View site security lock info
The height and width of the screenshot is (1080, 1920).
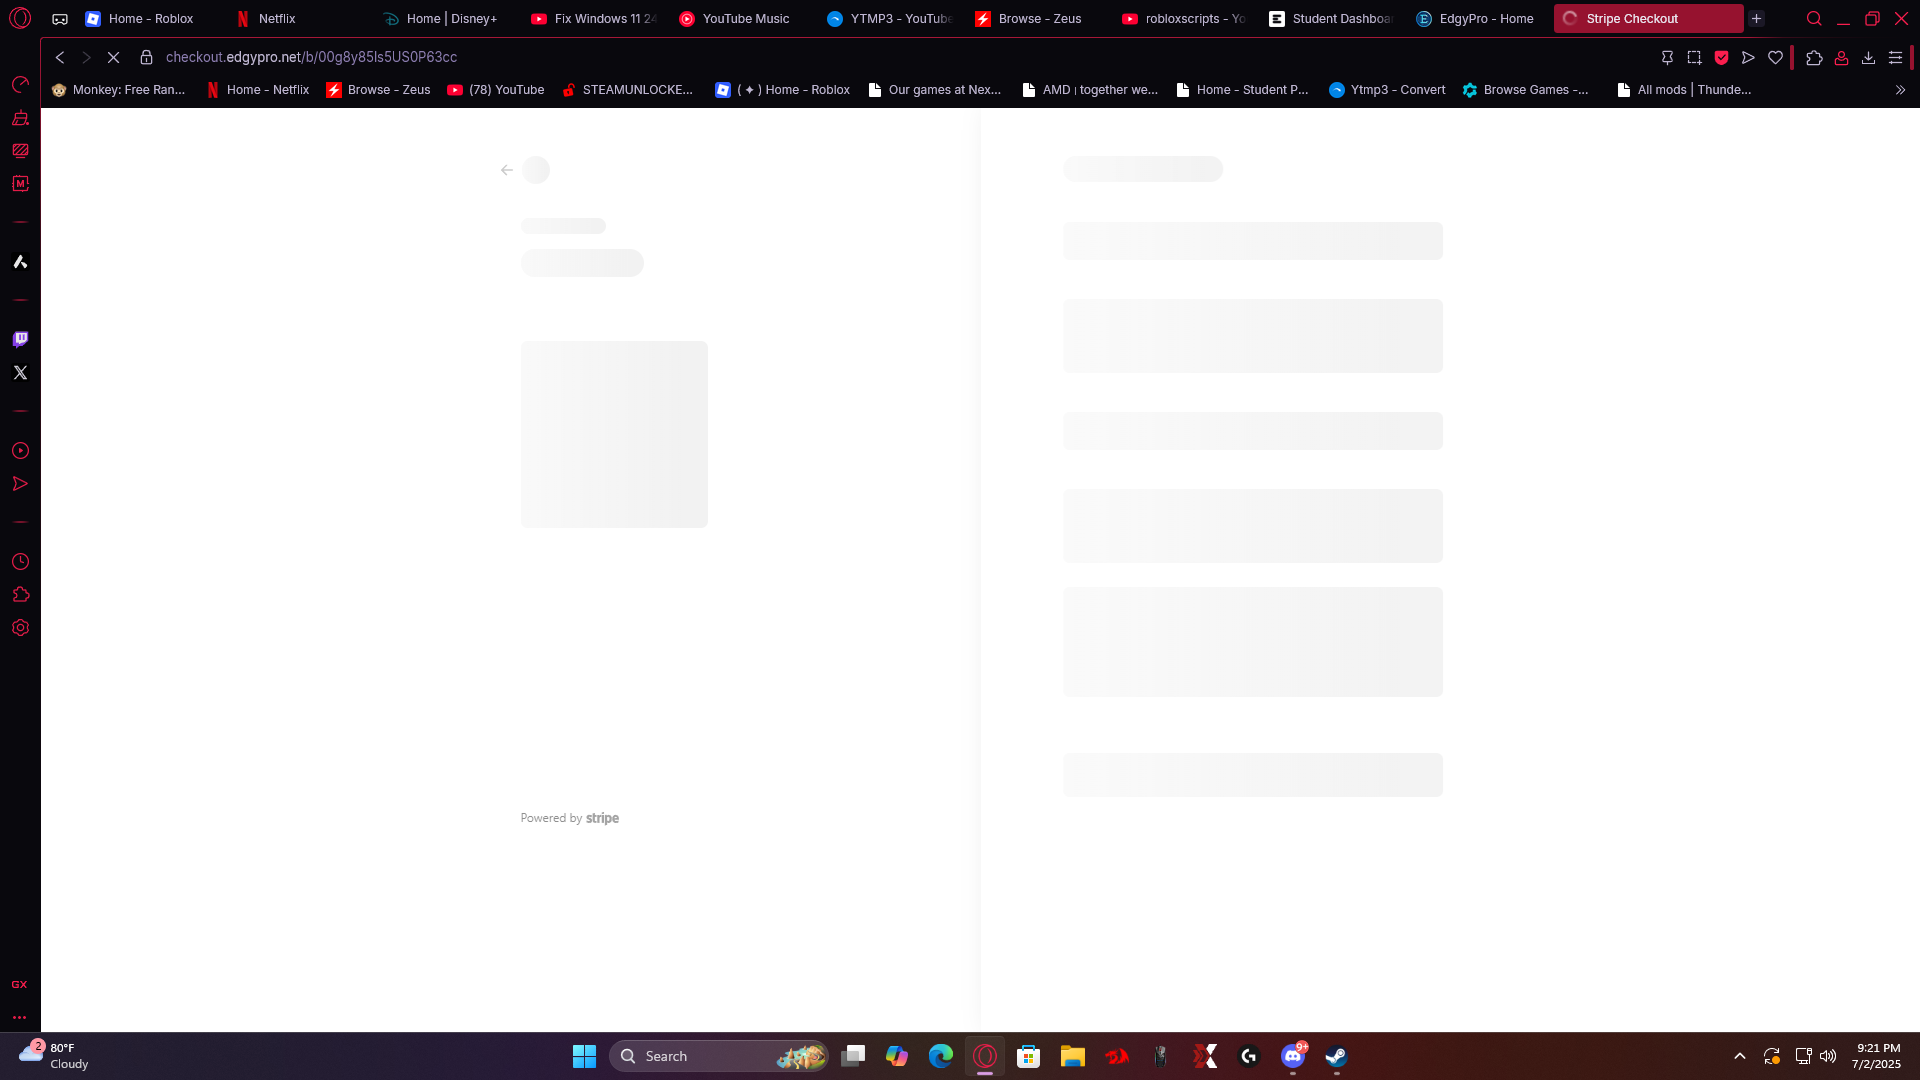pos(146,58)
